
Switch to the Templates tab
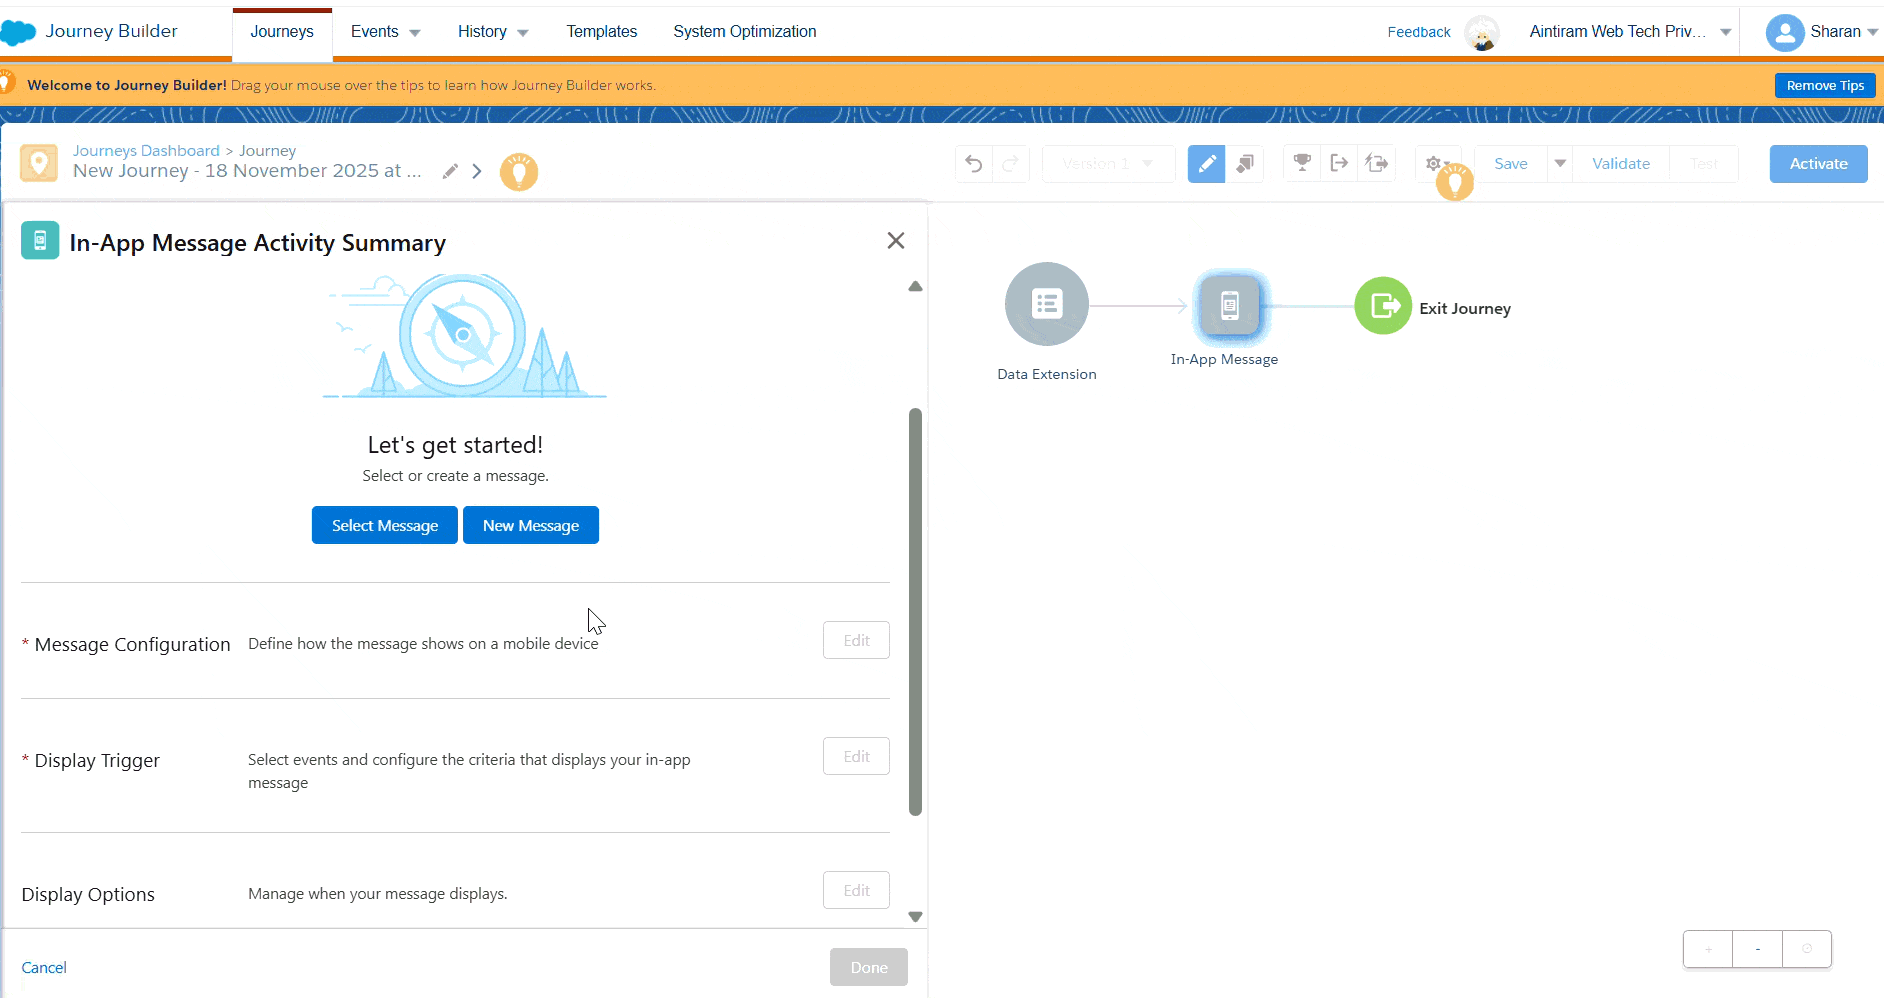(x=601, y=32)
